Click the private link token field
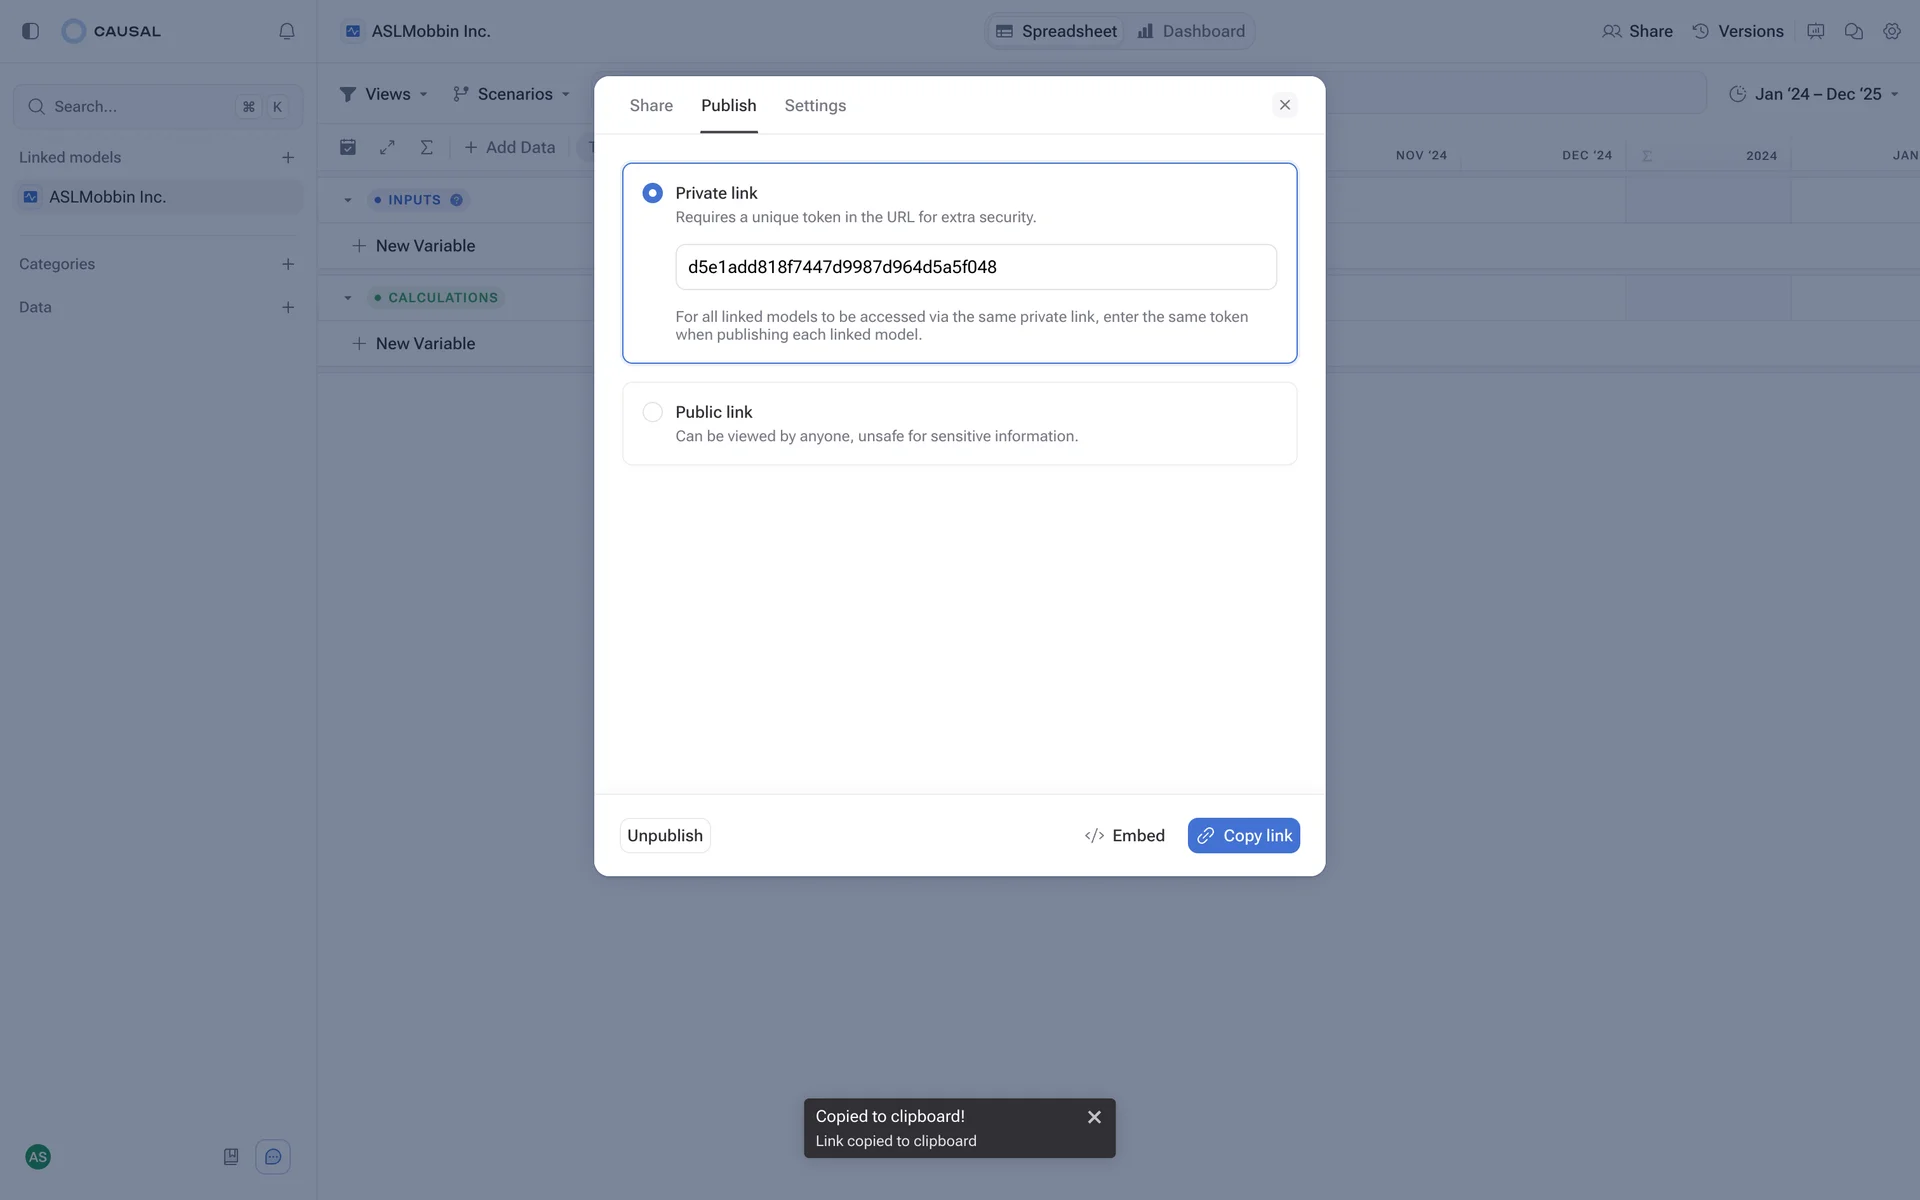Image resolution: width=1920 pixels, height=1200 pixels. click(975, 267)
